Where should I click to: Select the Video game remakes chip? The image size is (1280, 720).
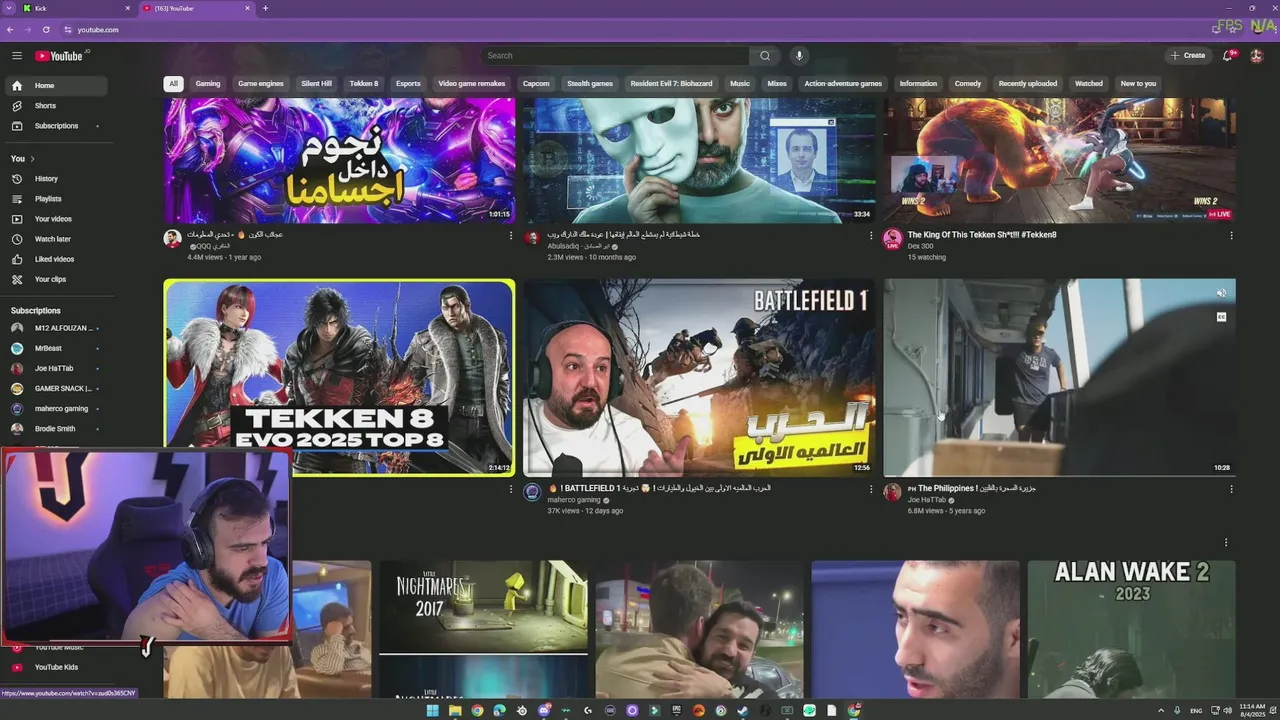(x=472, y=84)
